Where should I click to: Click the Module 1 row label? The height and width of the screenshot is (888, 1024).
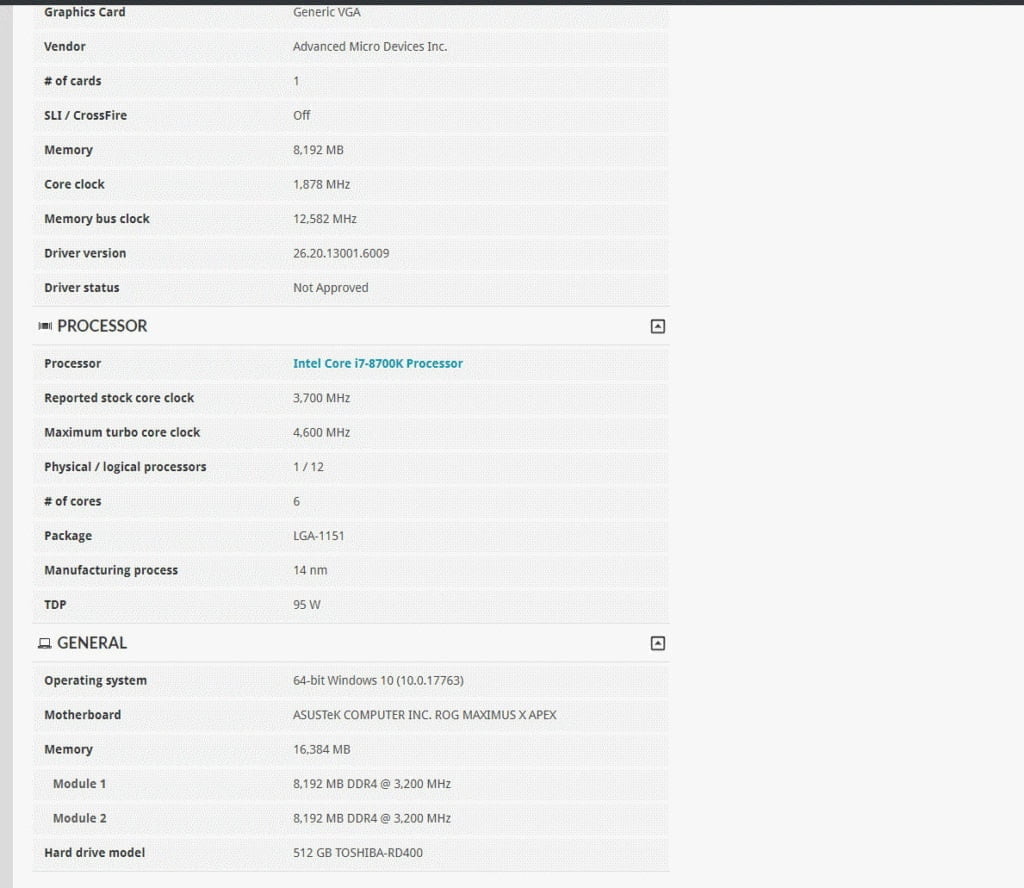79,784
